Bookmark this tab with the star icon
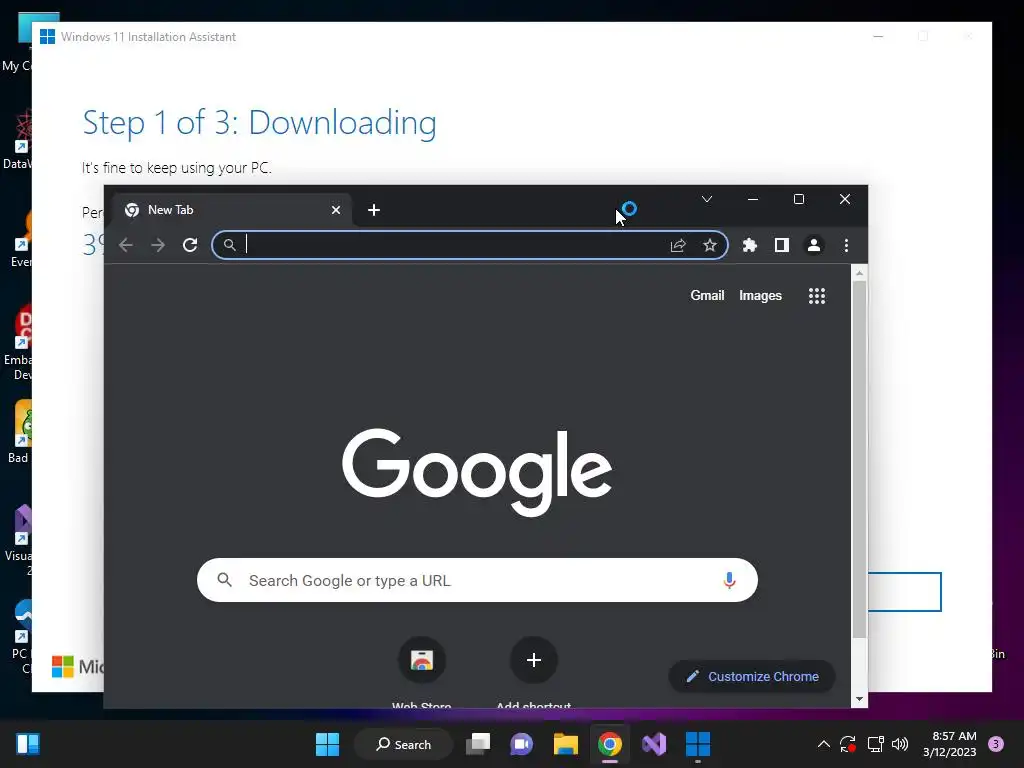The width and height of the screenshot is (1024, 768). (710, 245)
